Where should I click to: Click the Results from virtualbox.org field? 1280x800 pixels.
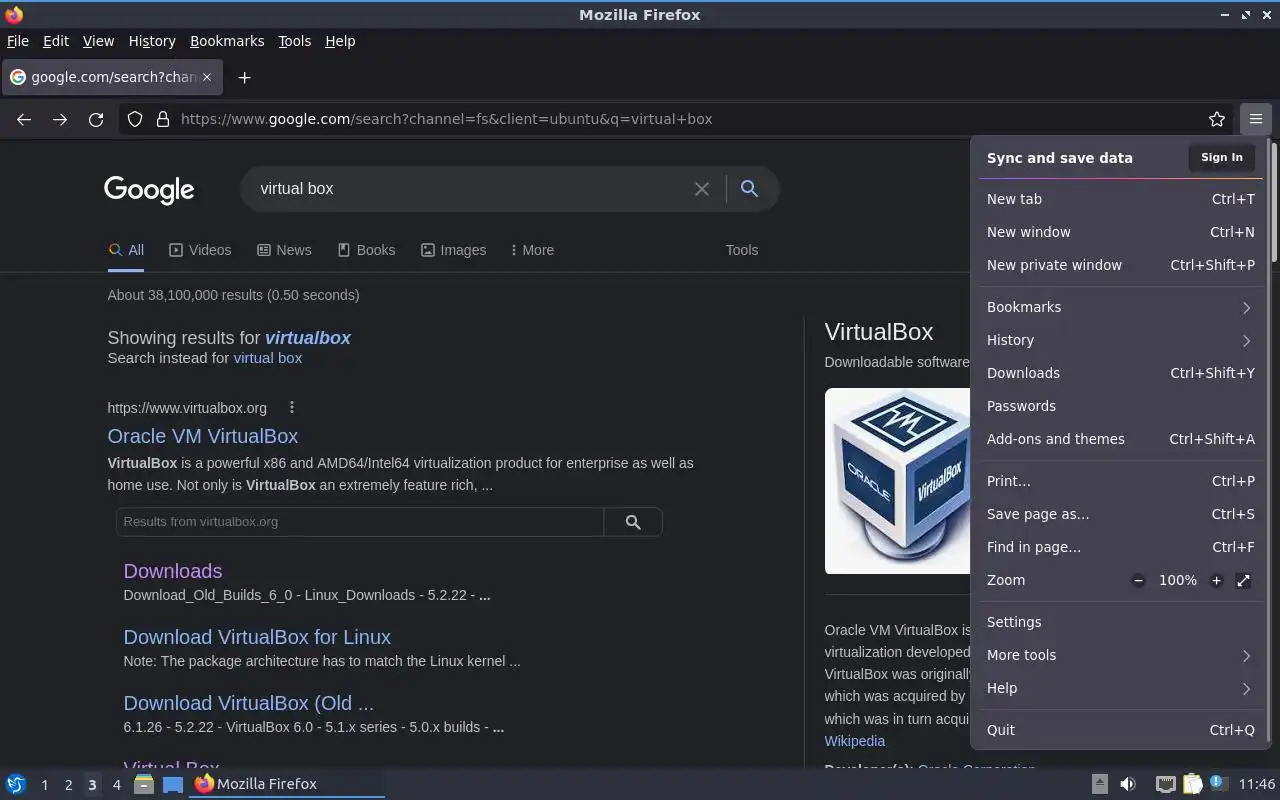tap(360, 522)
